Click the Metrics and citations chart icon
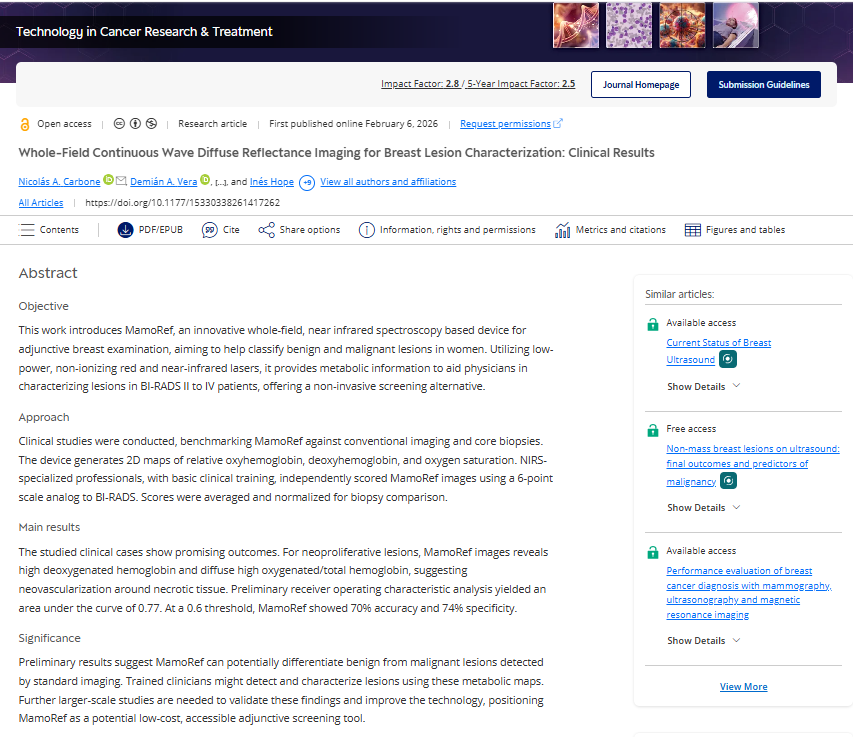The image size is (853, 737). click(x=562, y=229)
